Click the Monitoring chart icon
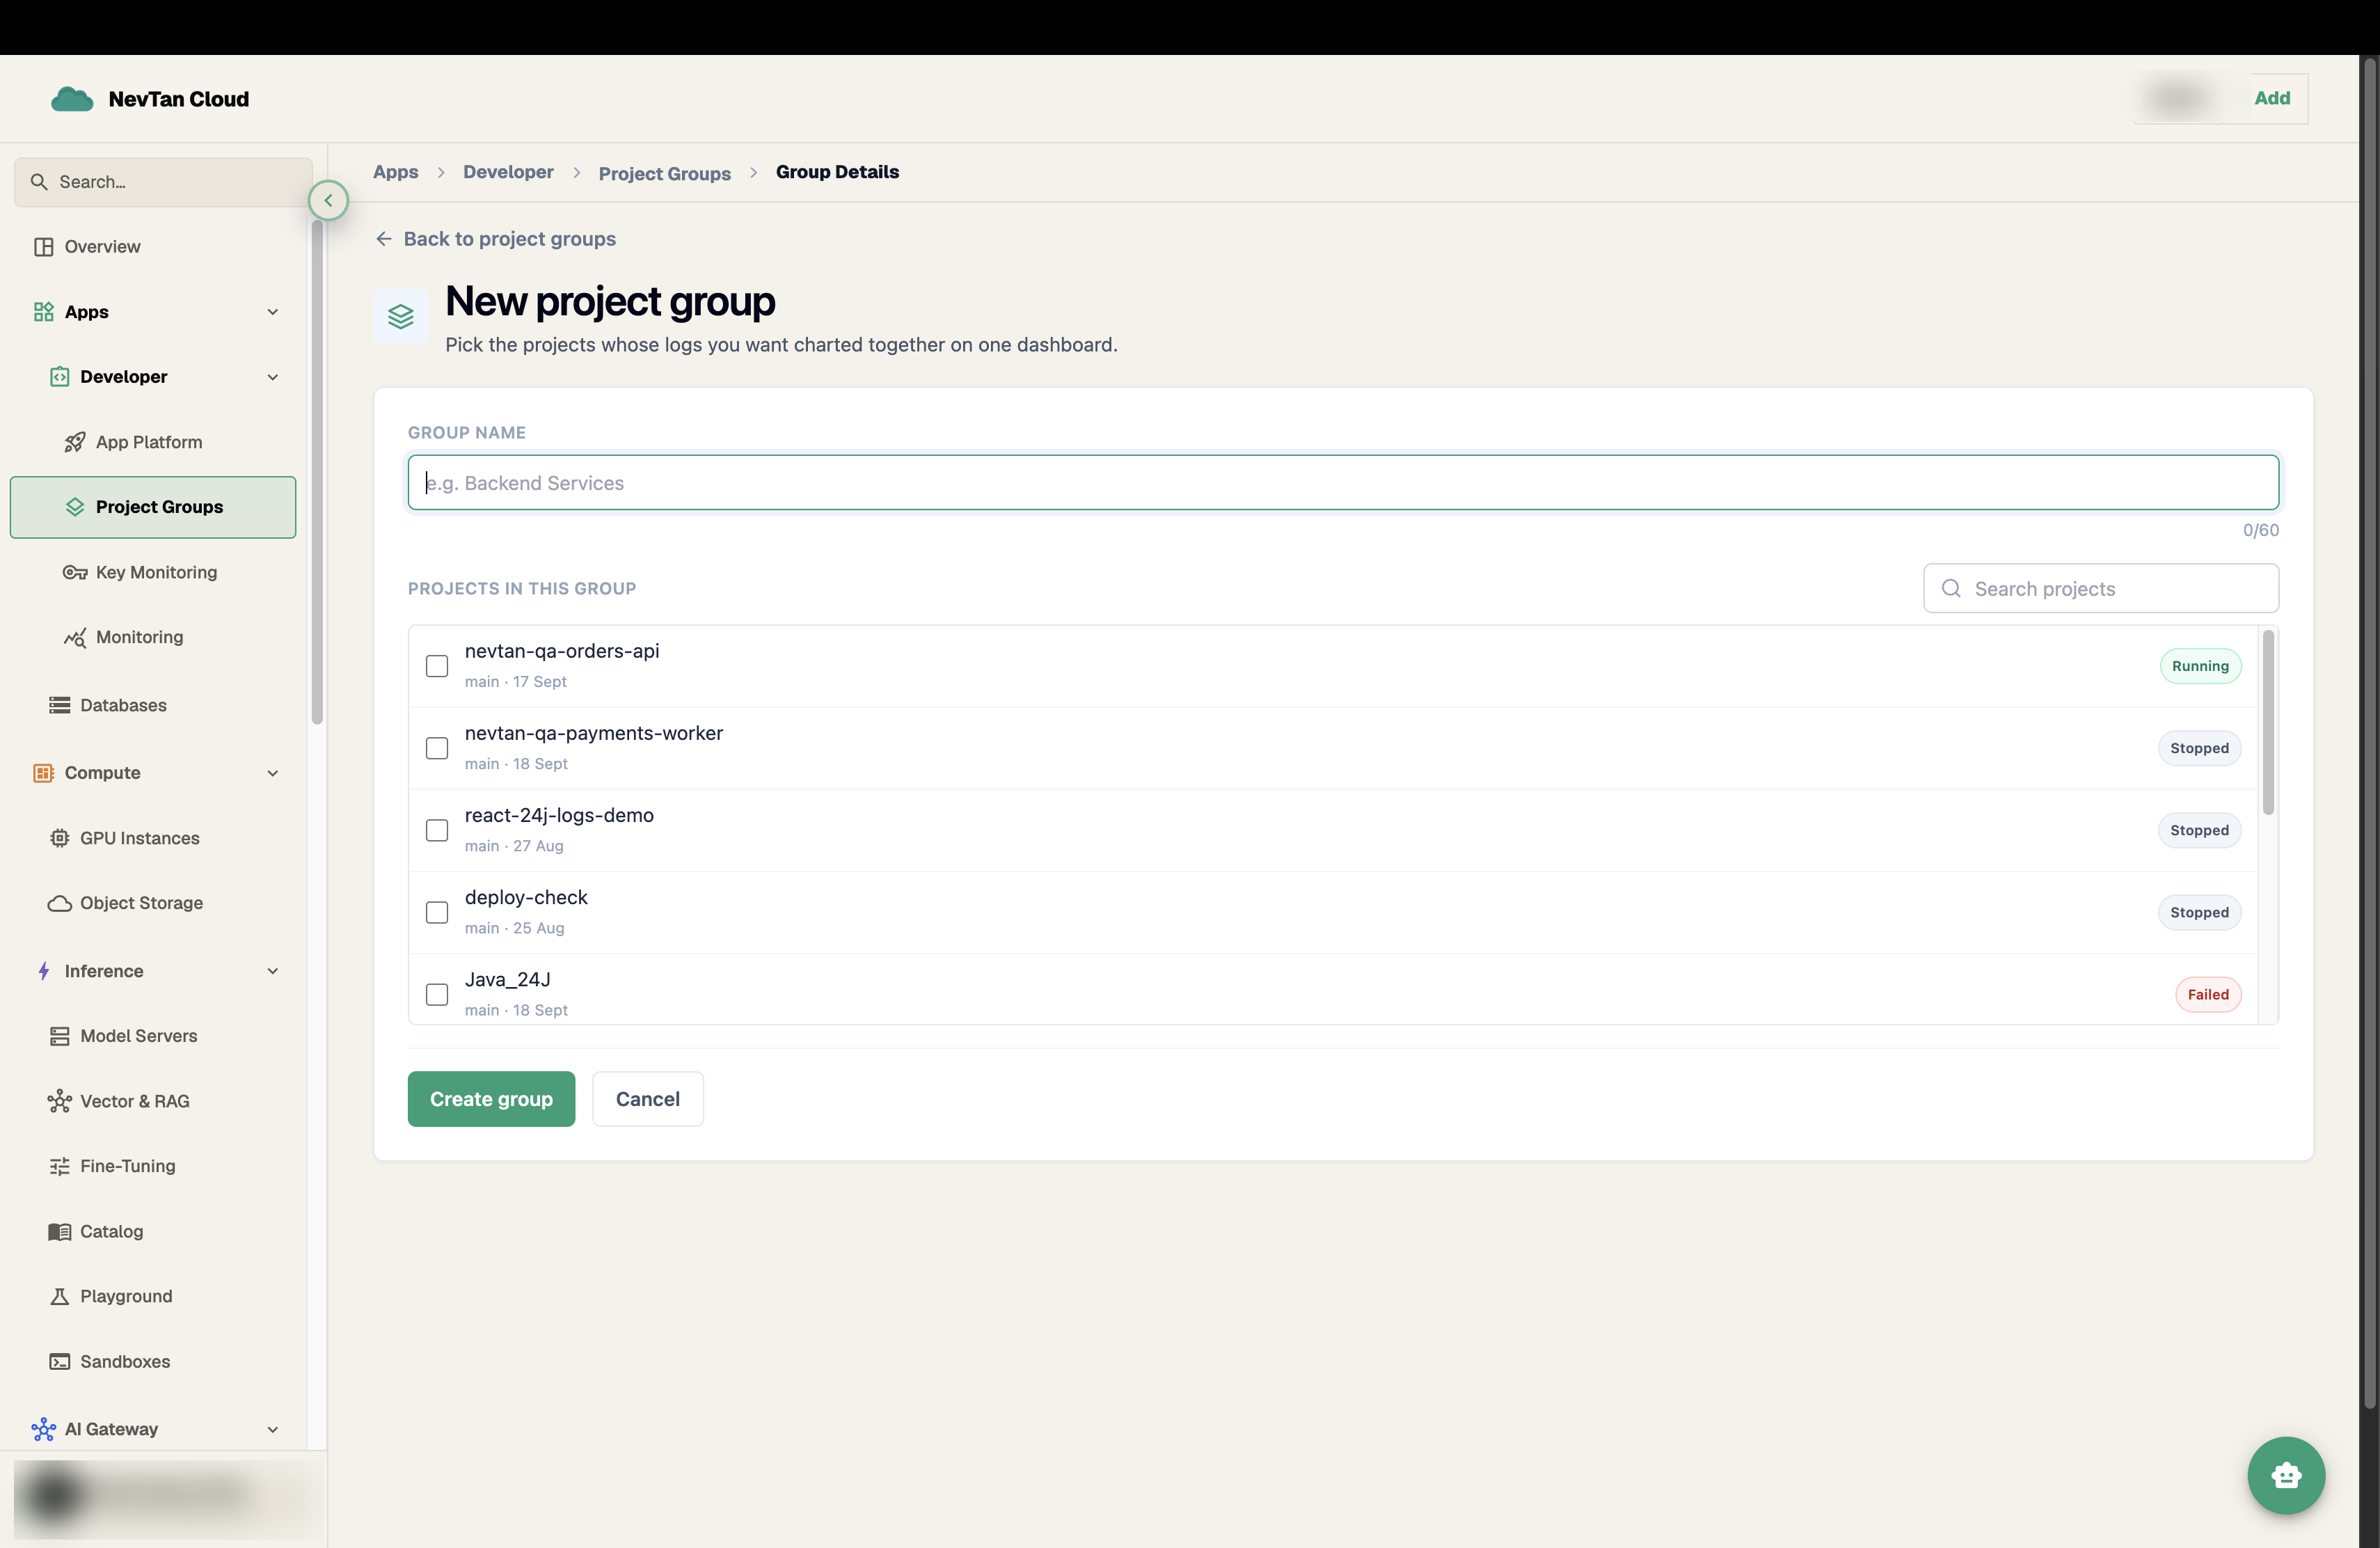The width and height of the screenshot is (2380, 1548). pyautogui.click(x=75, y=637)
